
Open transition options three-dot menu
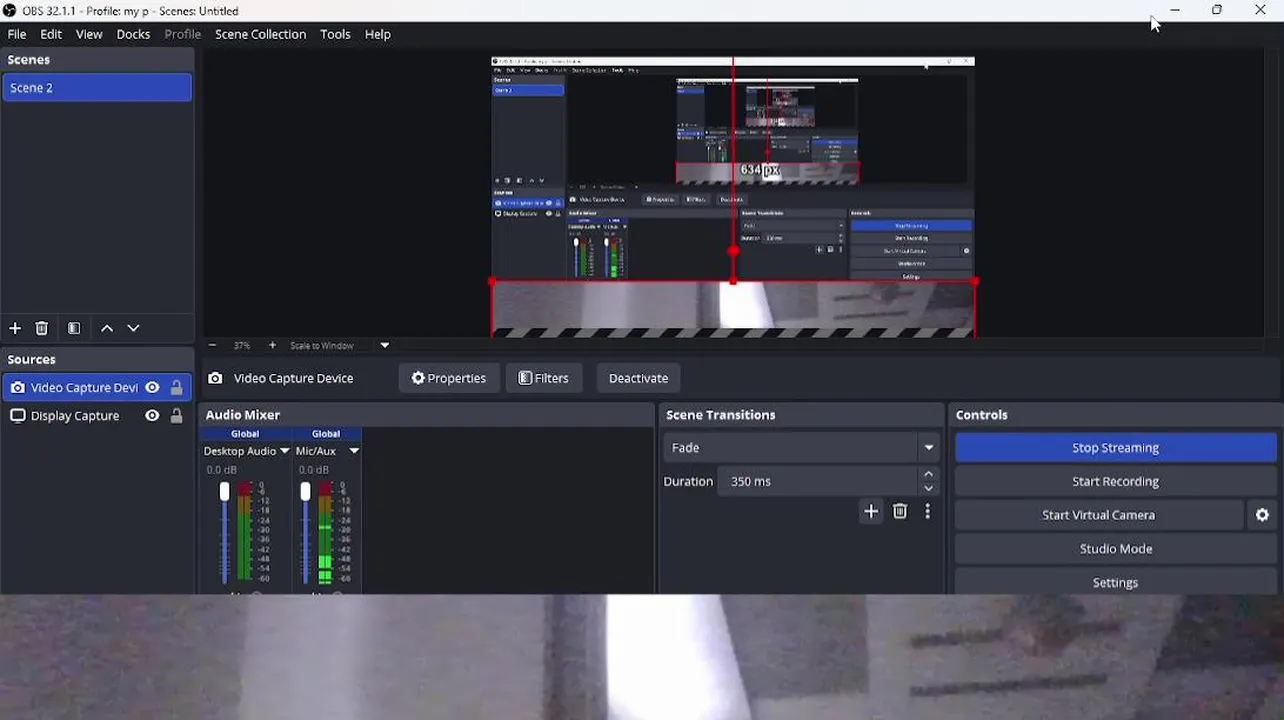pyautogui.click(x=928, y=511)
